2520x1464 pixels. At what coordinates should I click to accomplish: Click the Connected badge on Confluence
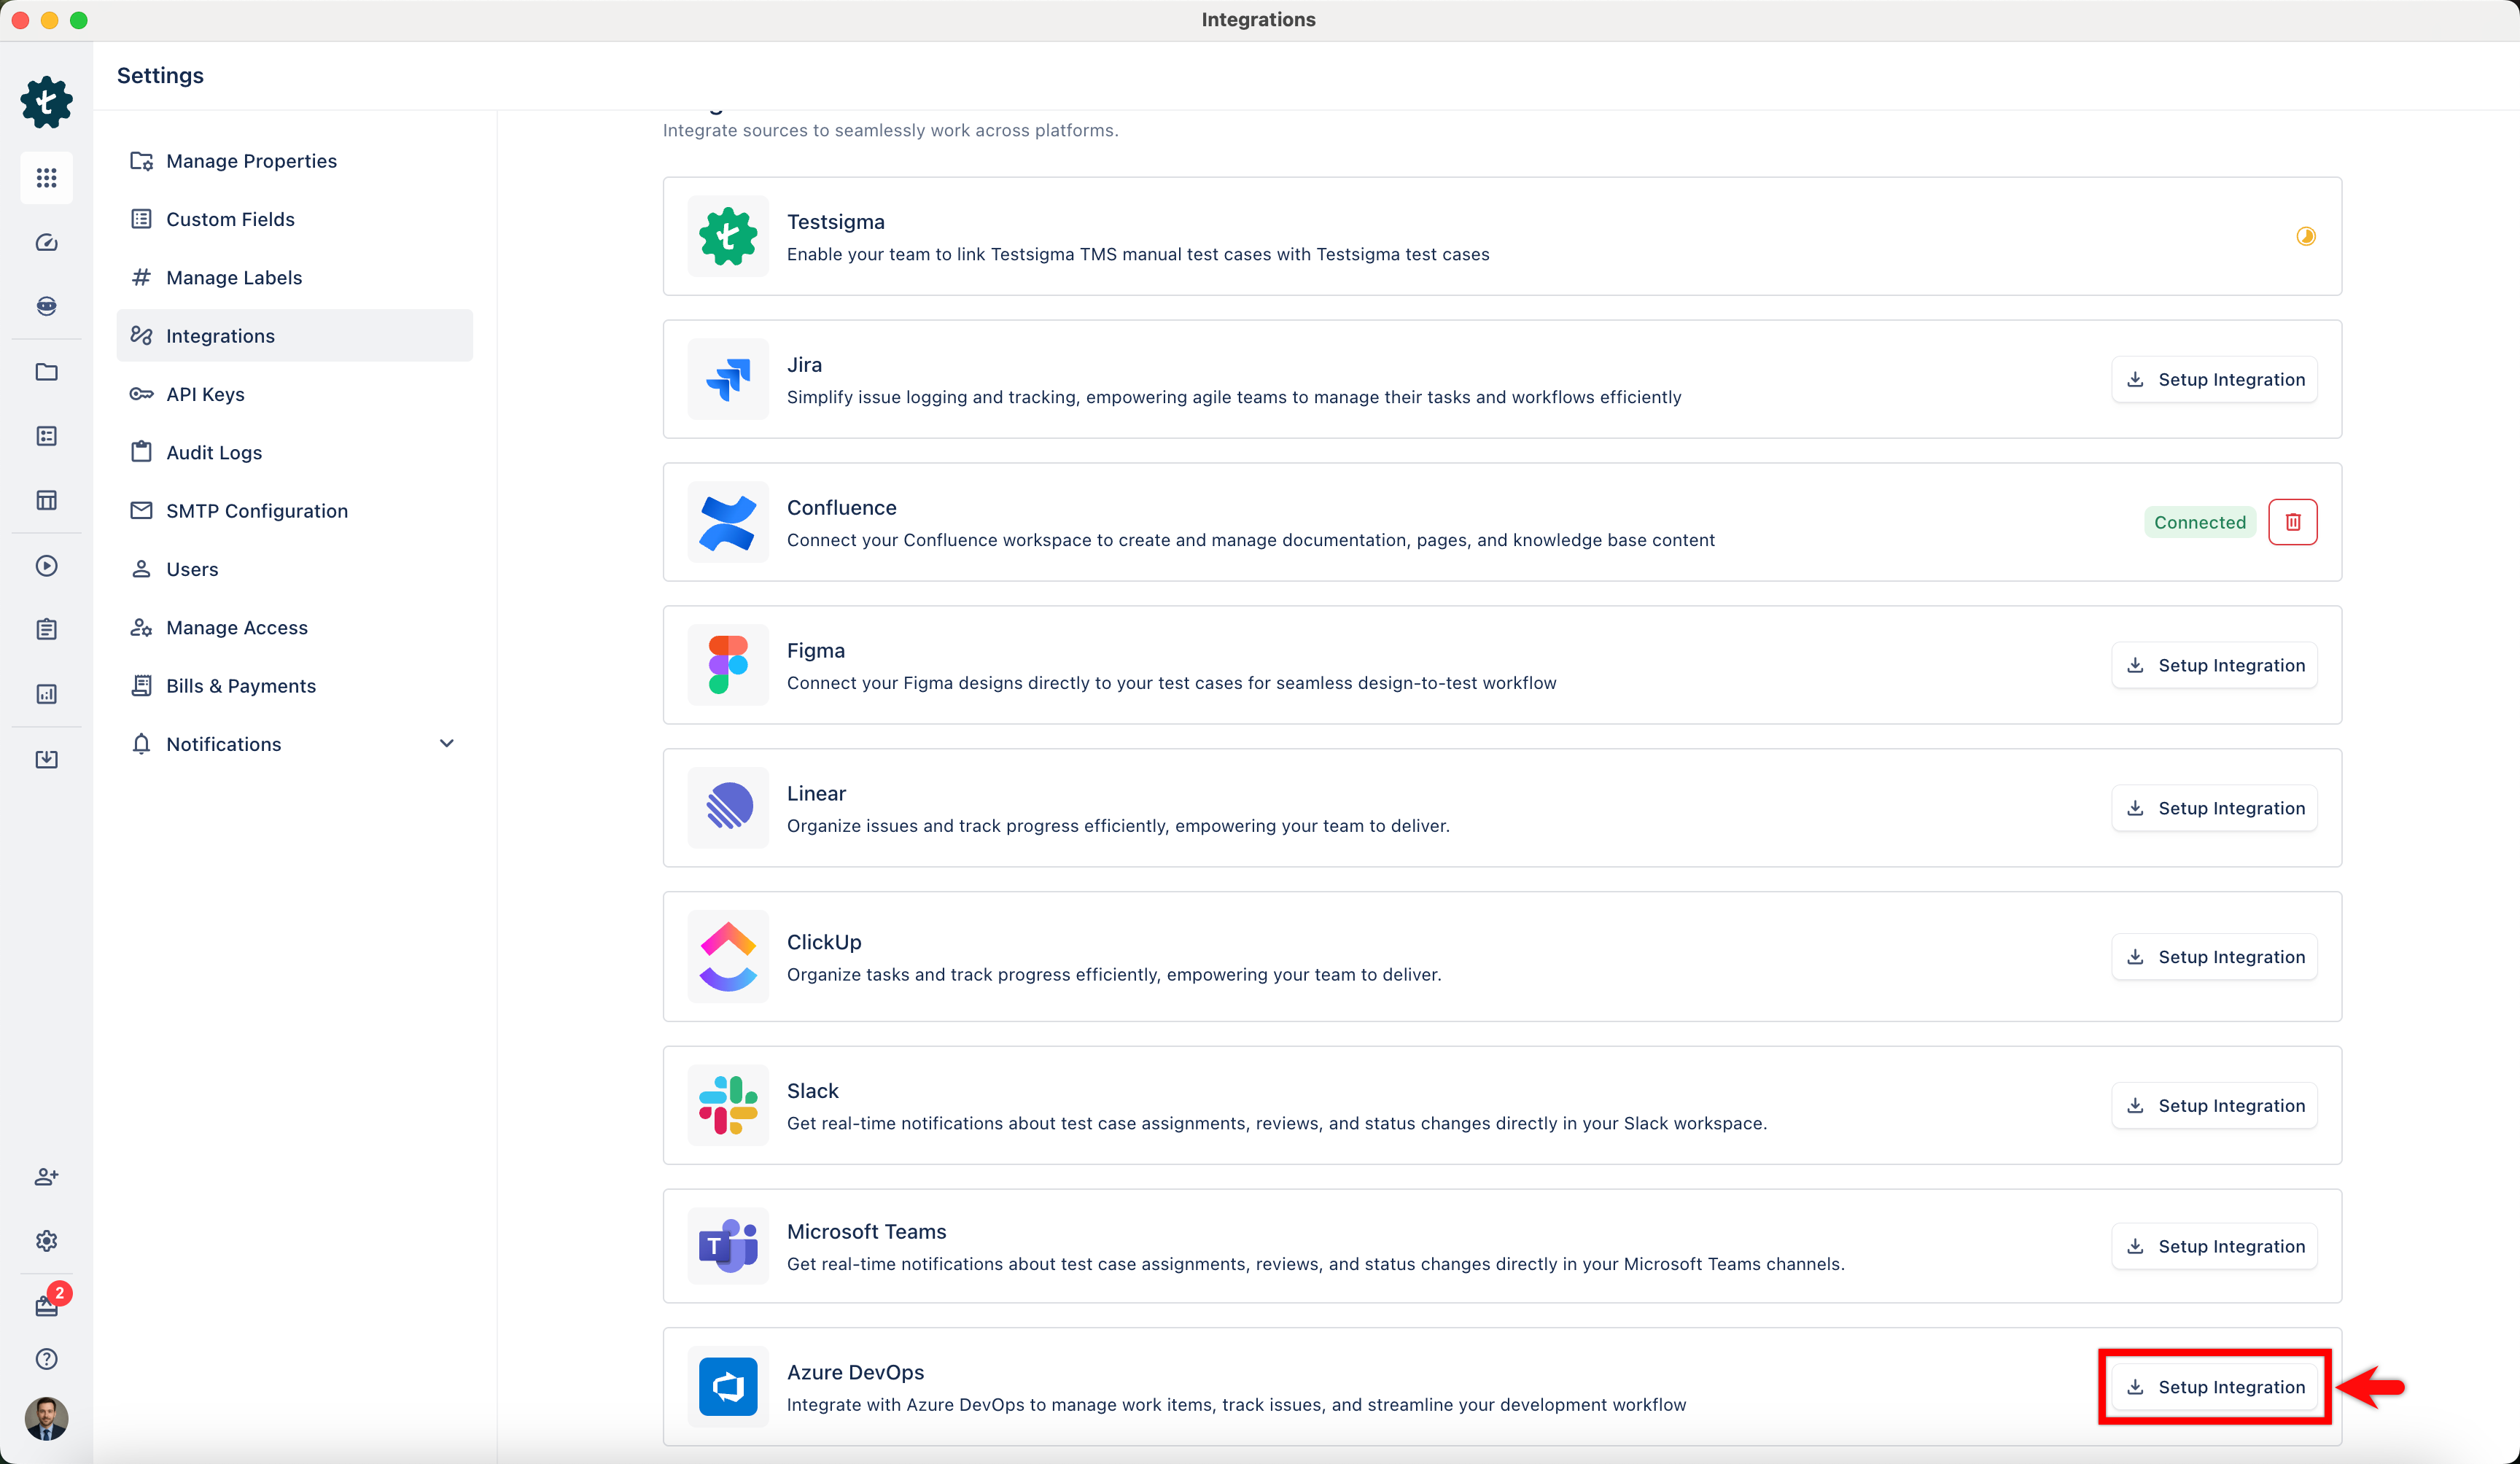click(2199, 521)
